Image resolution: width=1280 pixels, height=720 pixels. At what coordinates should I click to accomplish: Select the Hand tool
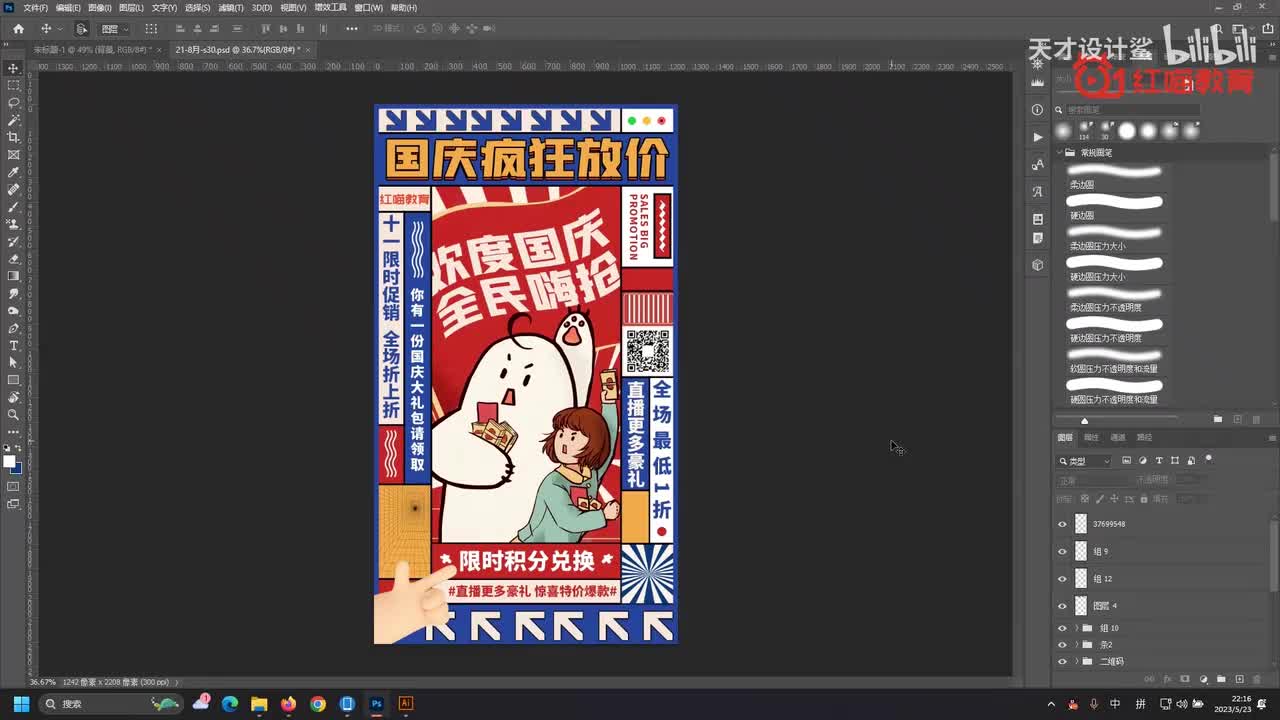[13, 397]
